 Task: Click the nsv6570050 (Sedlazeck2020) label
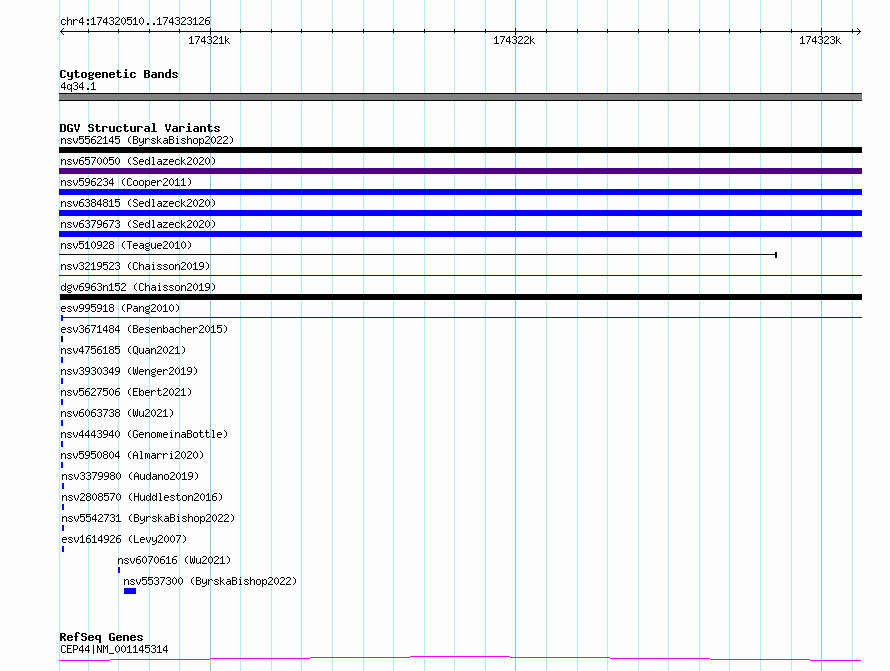tap(138, 161)
